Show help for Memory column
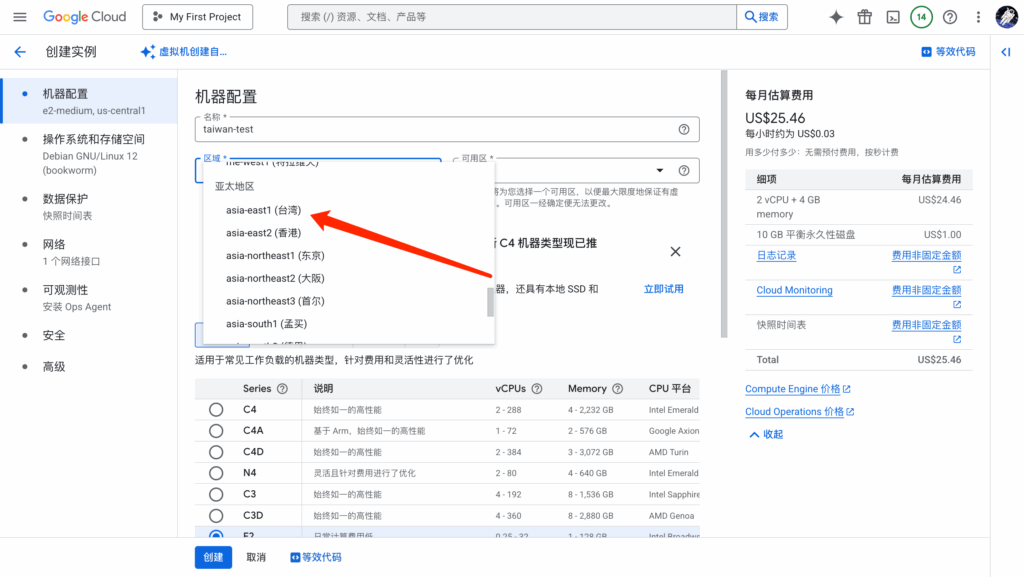This screenshot has width=1024, height=577. click(617, 389)
